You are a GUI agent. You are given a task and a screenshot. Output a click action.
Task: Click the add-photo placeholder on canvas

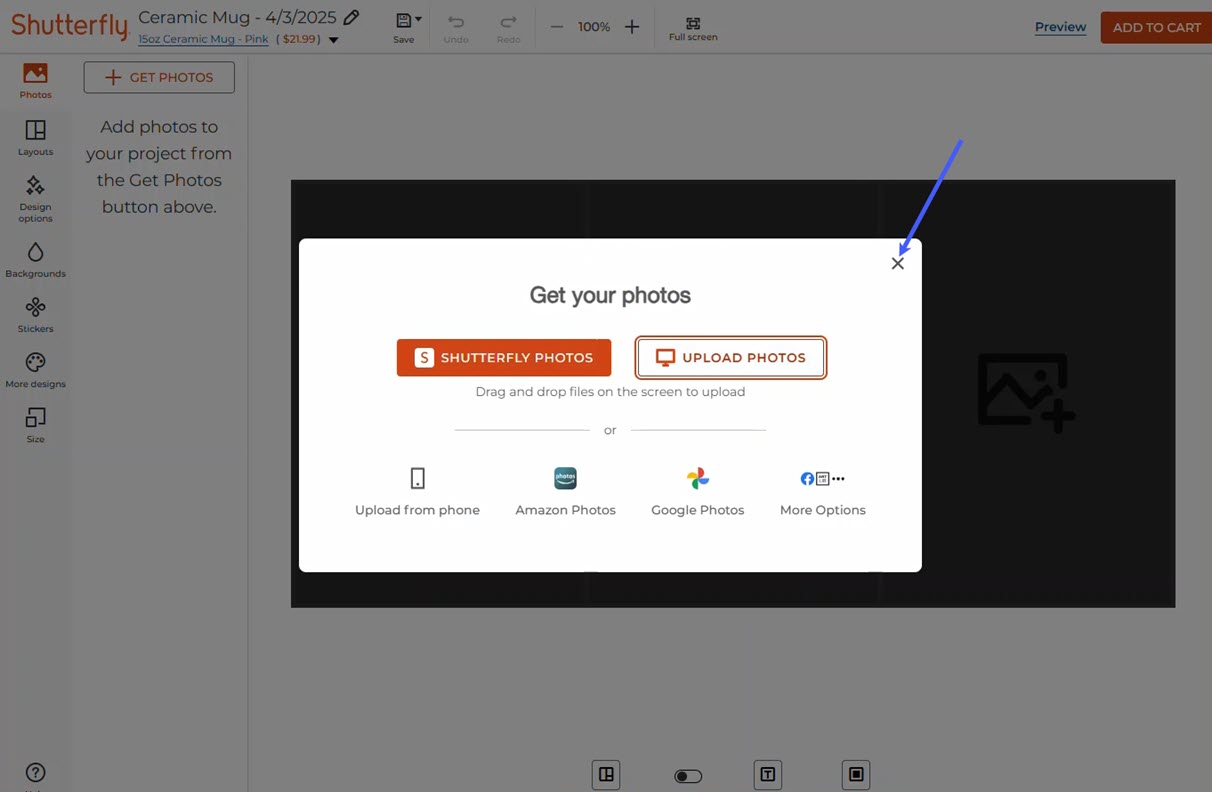tap(1026, 393)
